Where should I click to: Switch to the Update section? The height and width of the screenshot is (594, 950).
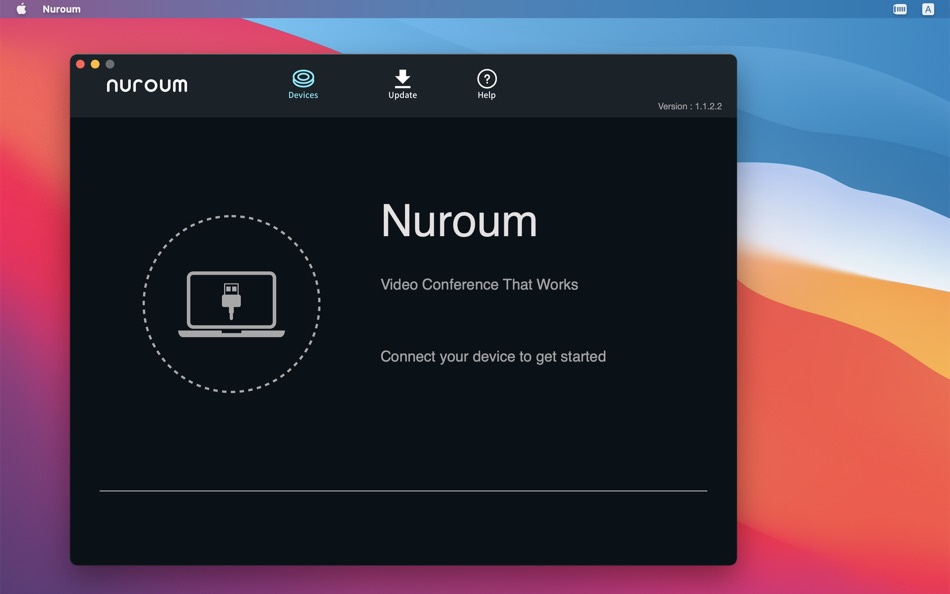[402, 83]
